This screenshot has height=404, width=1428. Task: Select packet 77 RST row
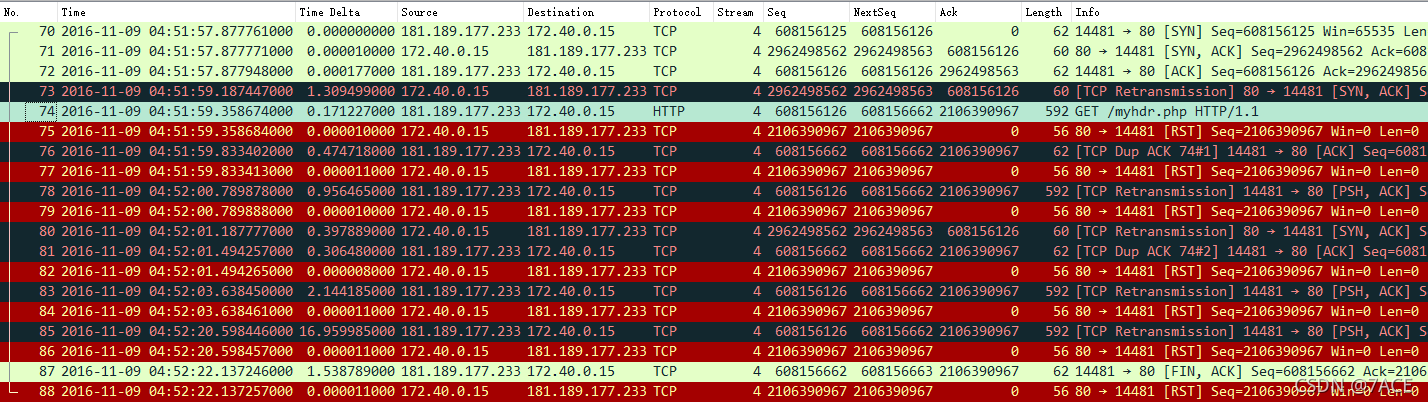[x=714, y=171]
